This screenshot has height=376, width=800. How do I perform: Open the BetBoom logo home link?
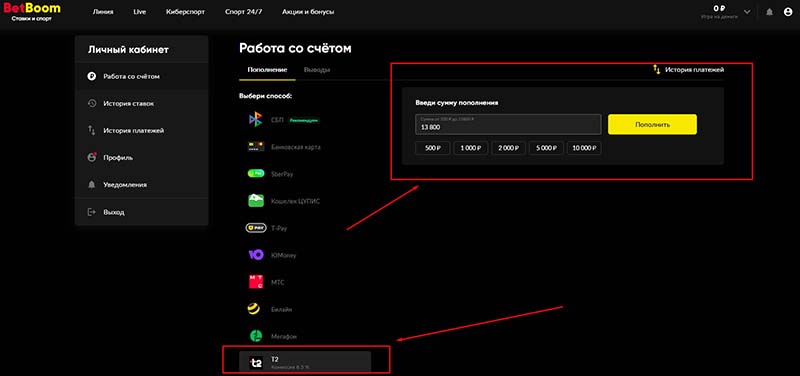pyautogui.click(x=32, y=12)
